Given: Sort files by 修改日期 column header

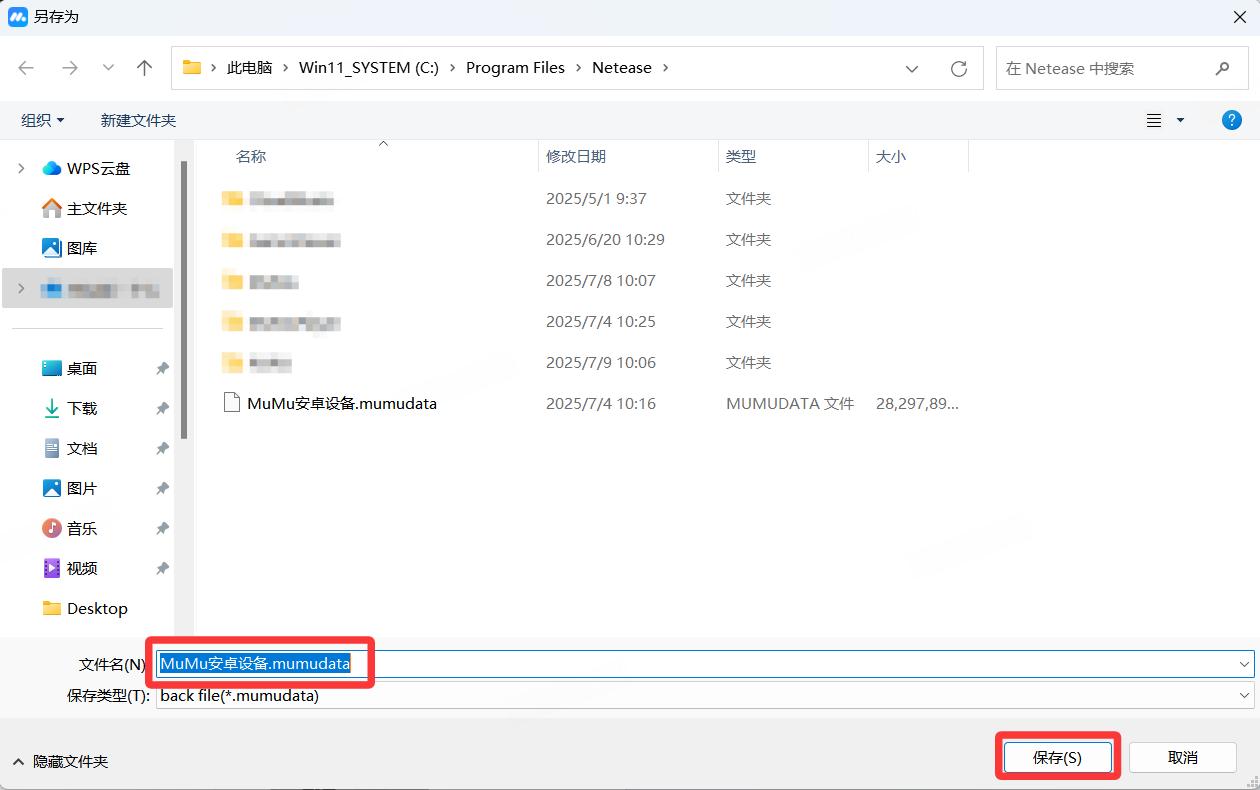Looking at the screenshot, I should coord(576,157).
